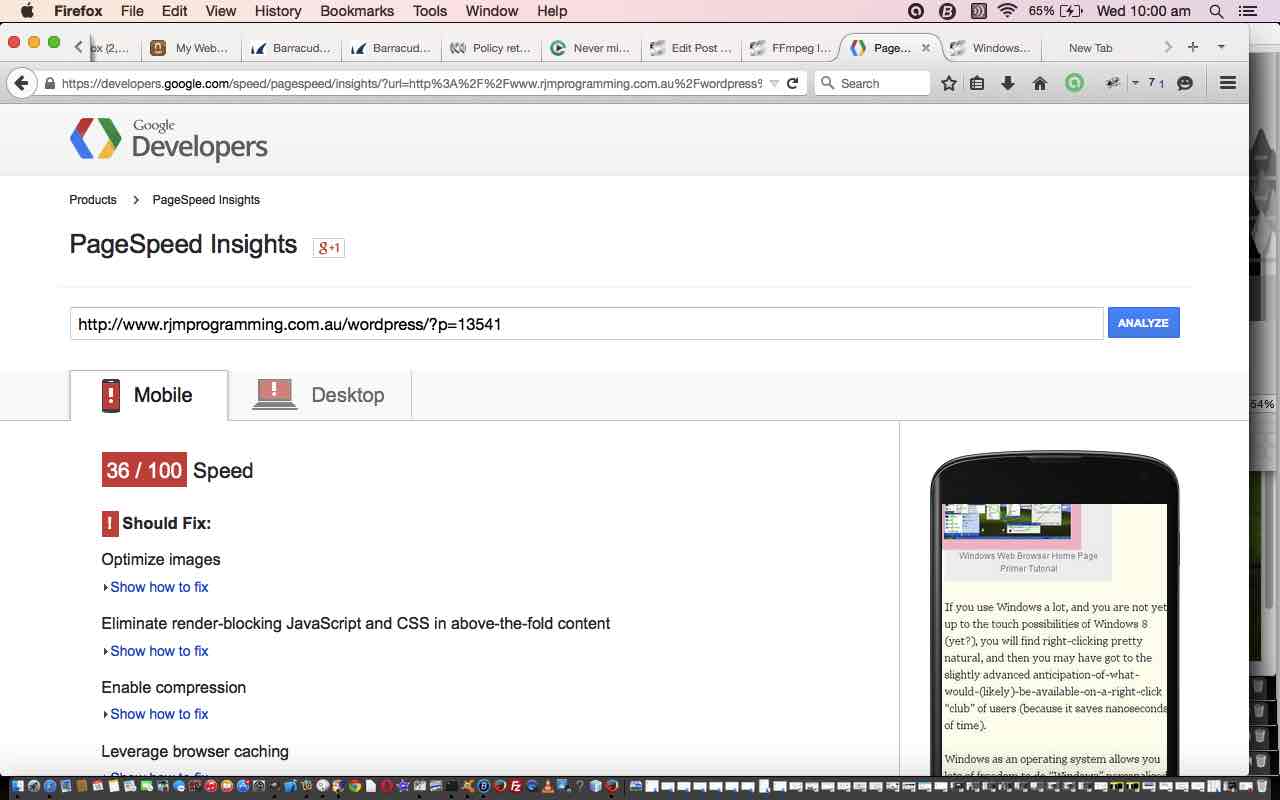Screen dimensions: 1280x800
Task: Switch to the Edit Post browser tab
Action: (x=690, y=48)
